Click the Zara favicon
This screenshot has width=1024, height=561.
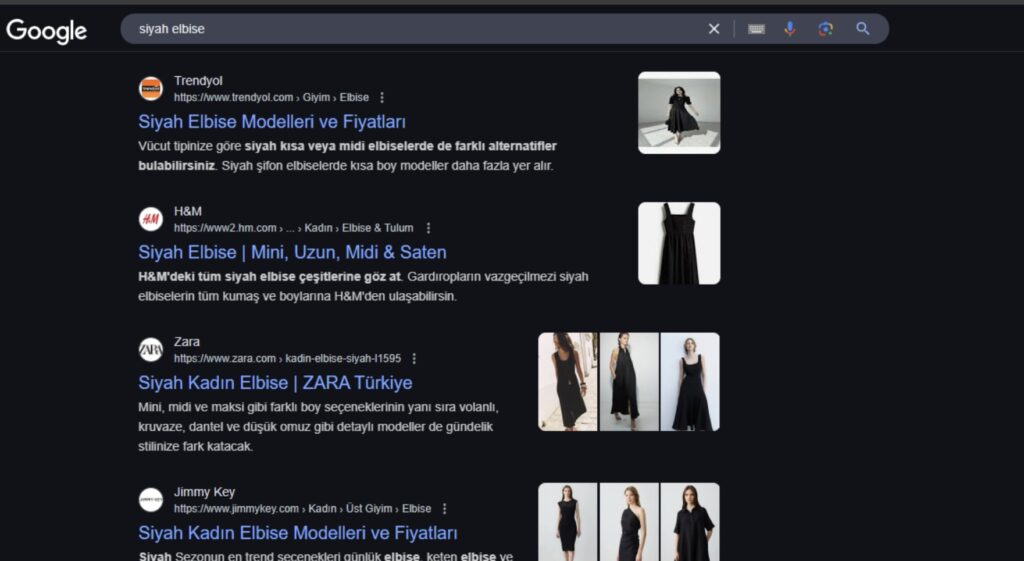pyautogui.click(x=151, y=349)
